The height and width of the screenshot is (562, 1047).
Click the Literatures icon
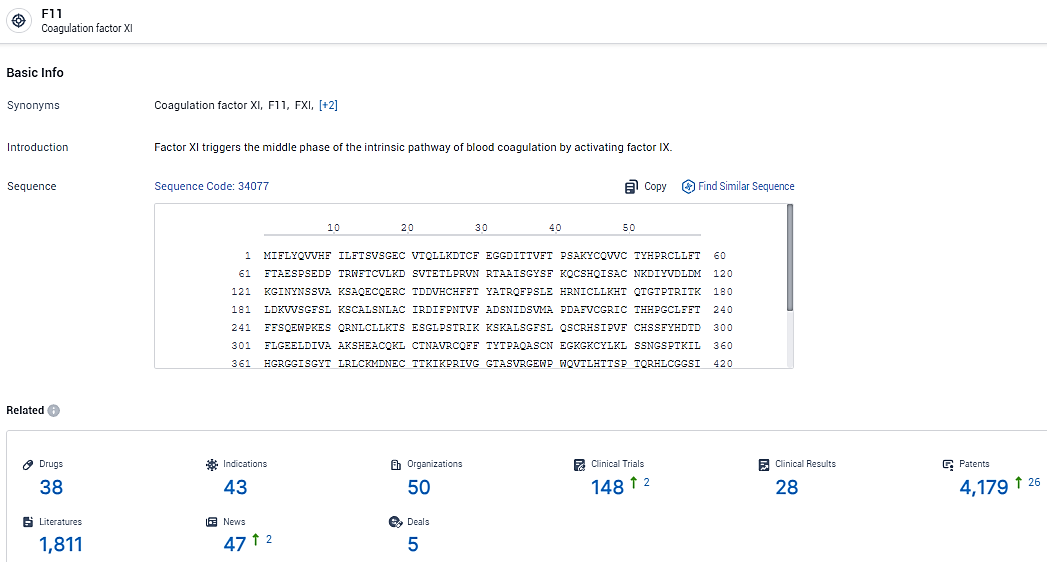(28, 522)
